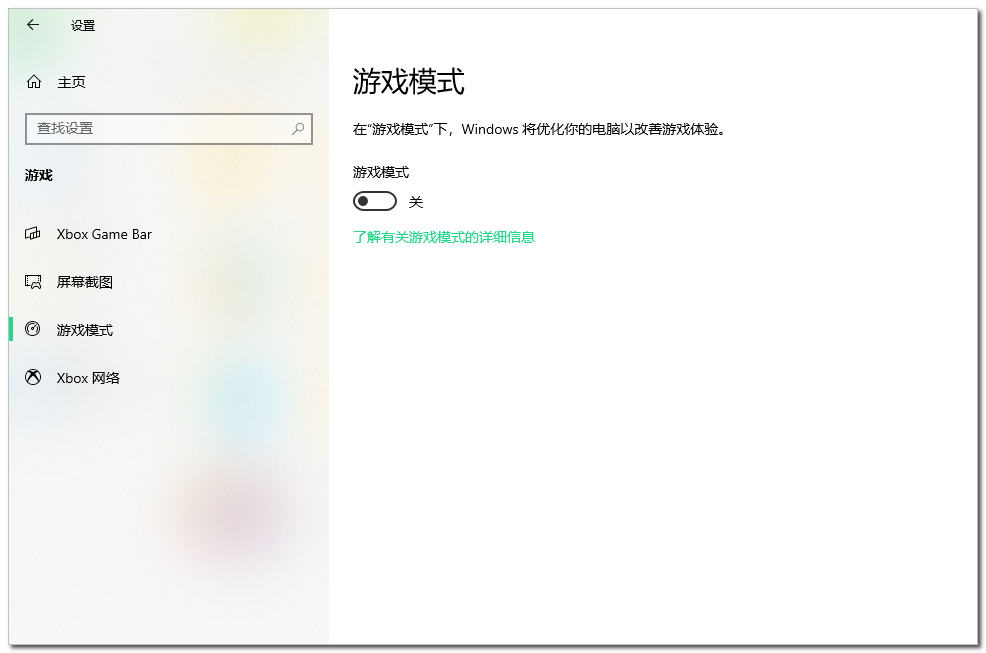Viewport: 986px width, 653px height.
Task: Click the 设置 window title text
Action: pos(83,26)
